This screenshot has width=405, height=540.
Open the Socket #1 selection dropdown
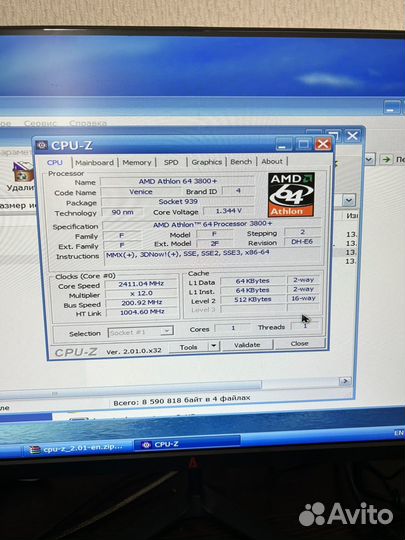point(141,332)
